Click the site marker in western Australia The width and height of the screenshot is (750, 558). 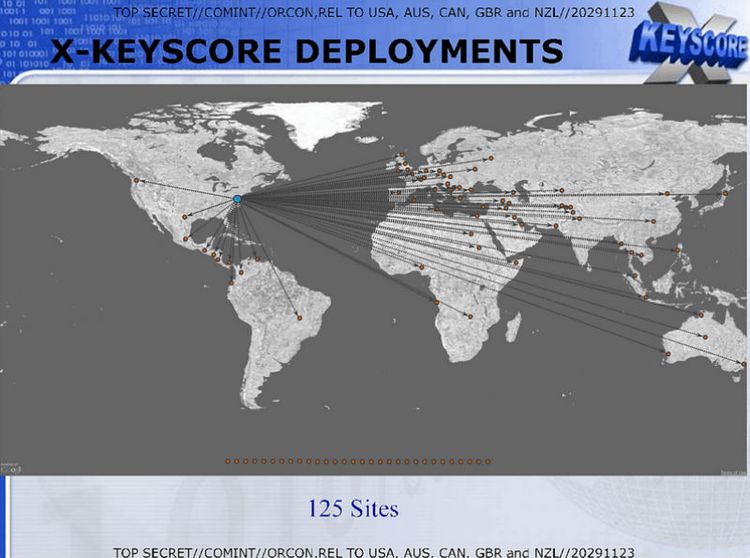tap(665, 352)
